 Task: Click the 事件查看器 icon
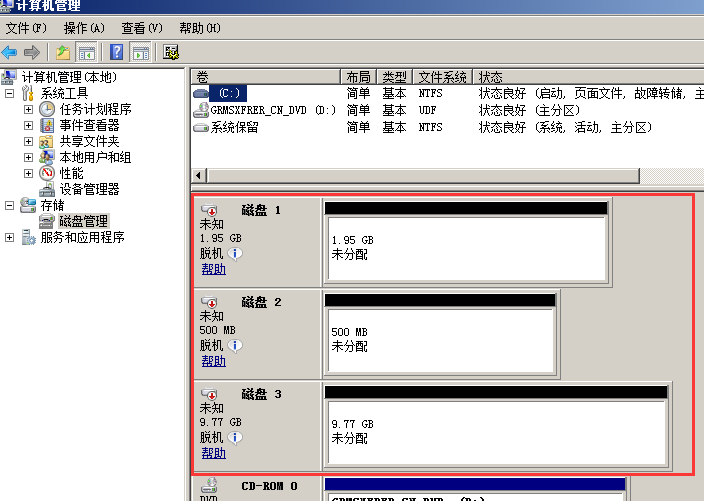[47, 125]
